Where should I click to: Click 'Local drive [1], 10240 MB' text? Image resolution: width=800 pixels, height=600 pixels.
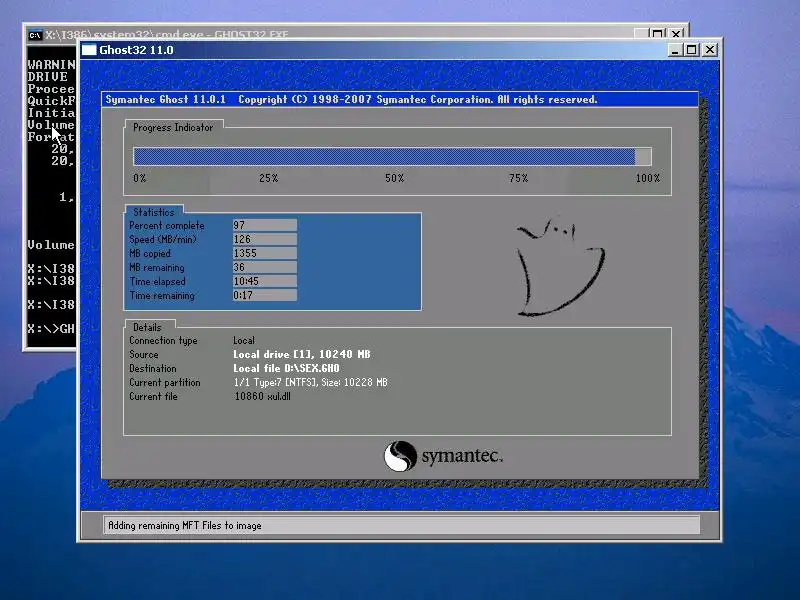pos(302,354)
